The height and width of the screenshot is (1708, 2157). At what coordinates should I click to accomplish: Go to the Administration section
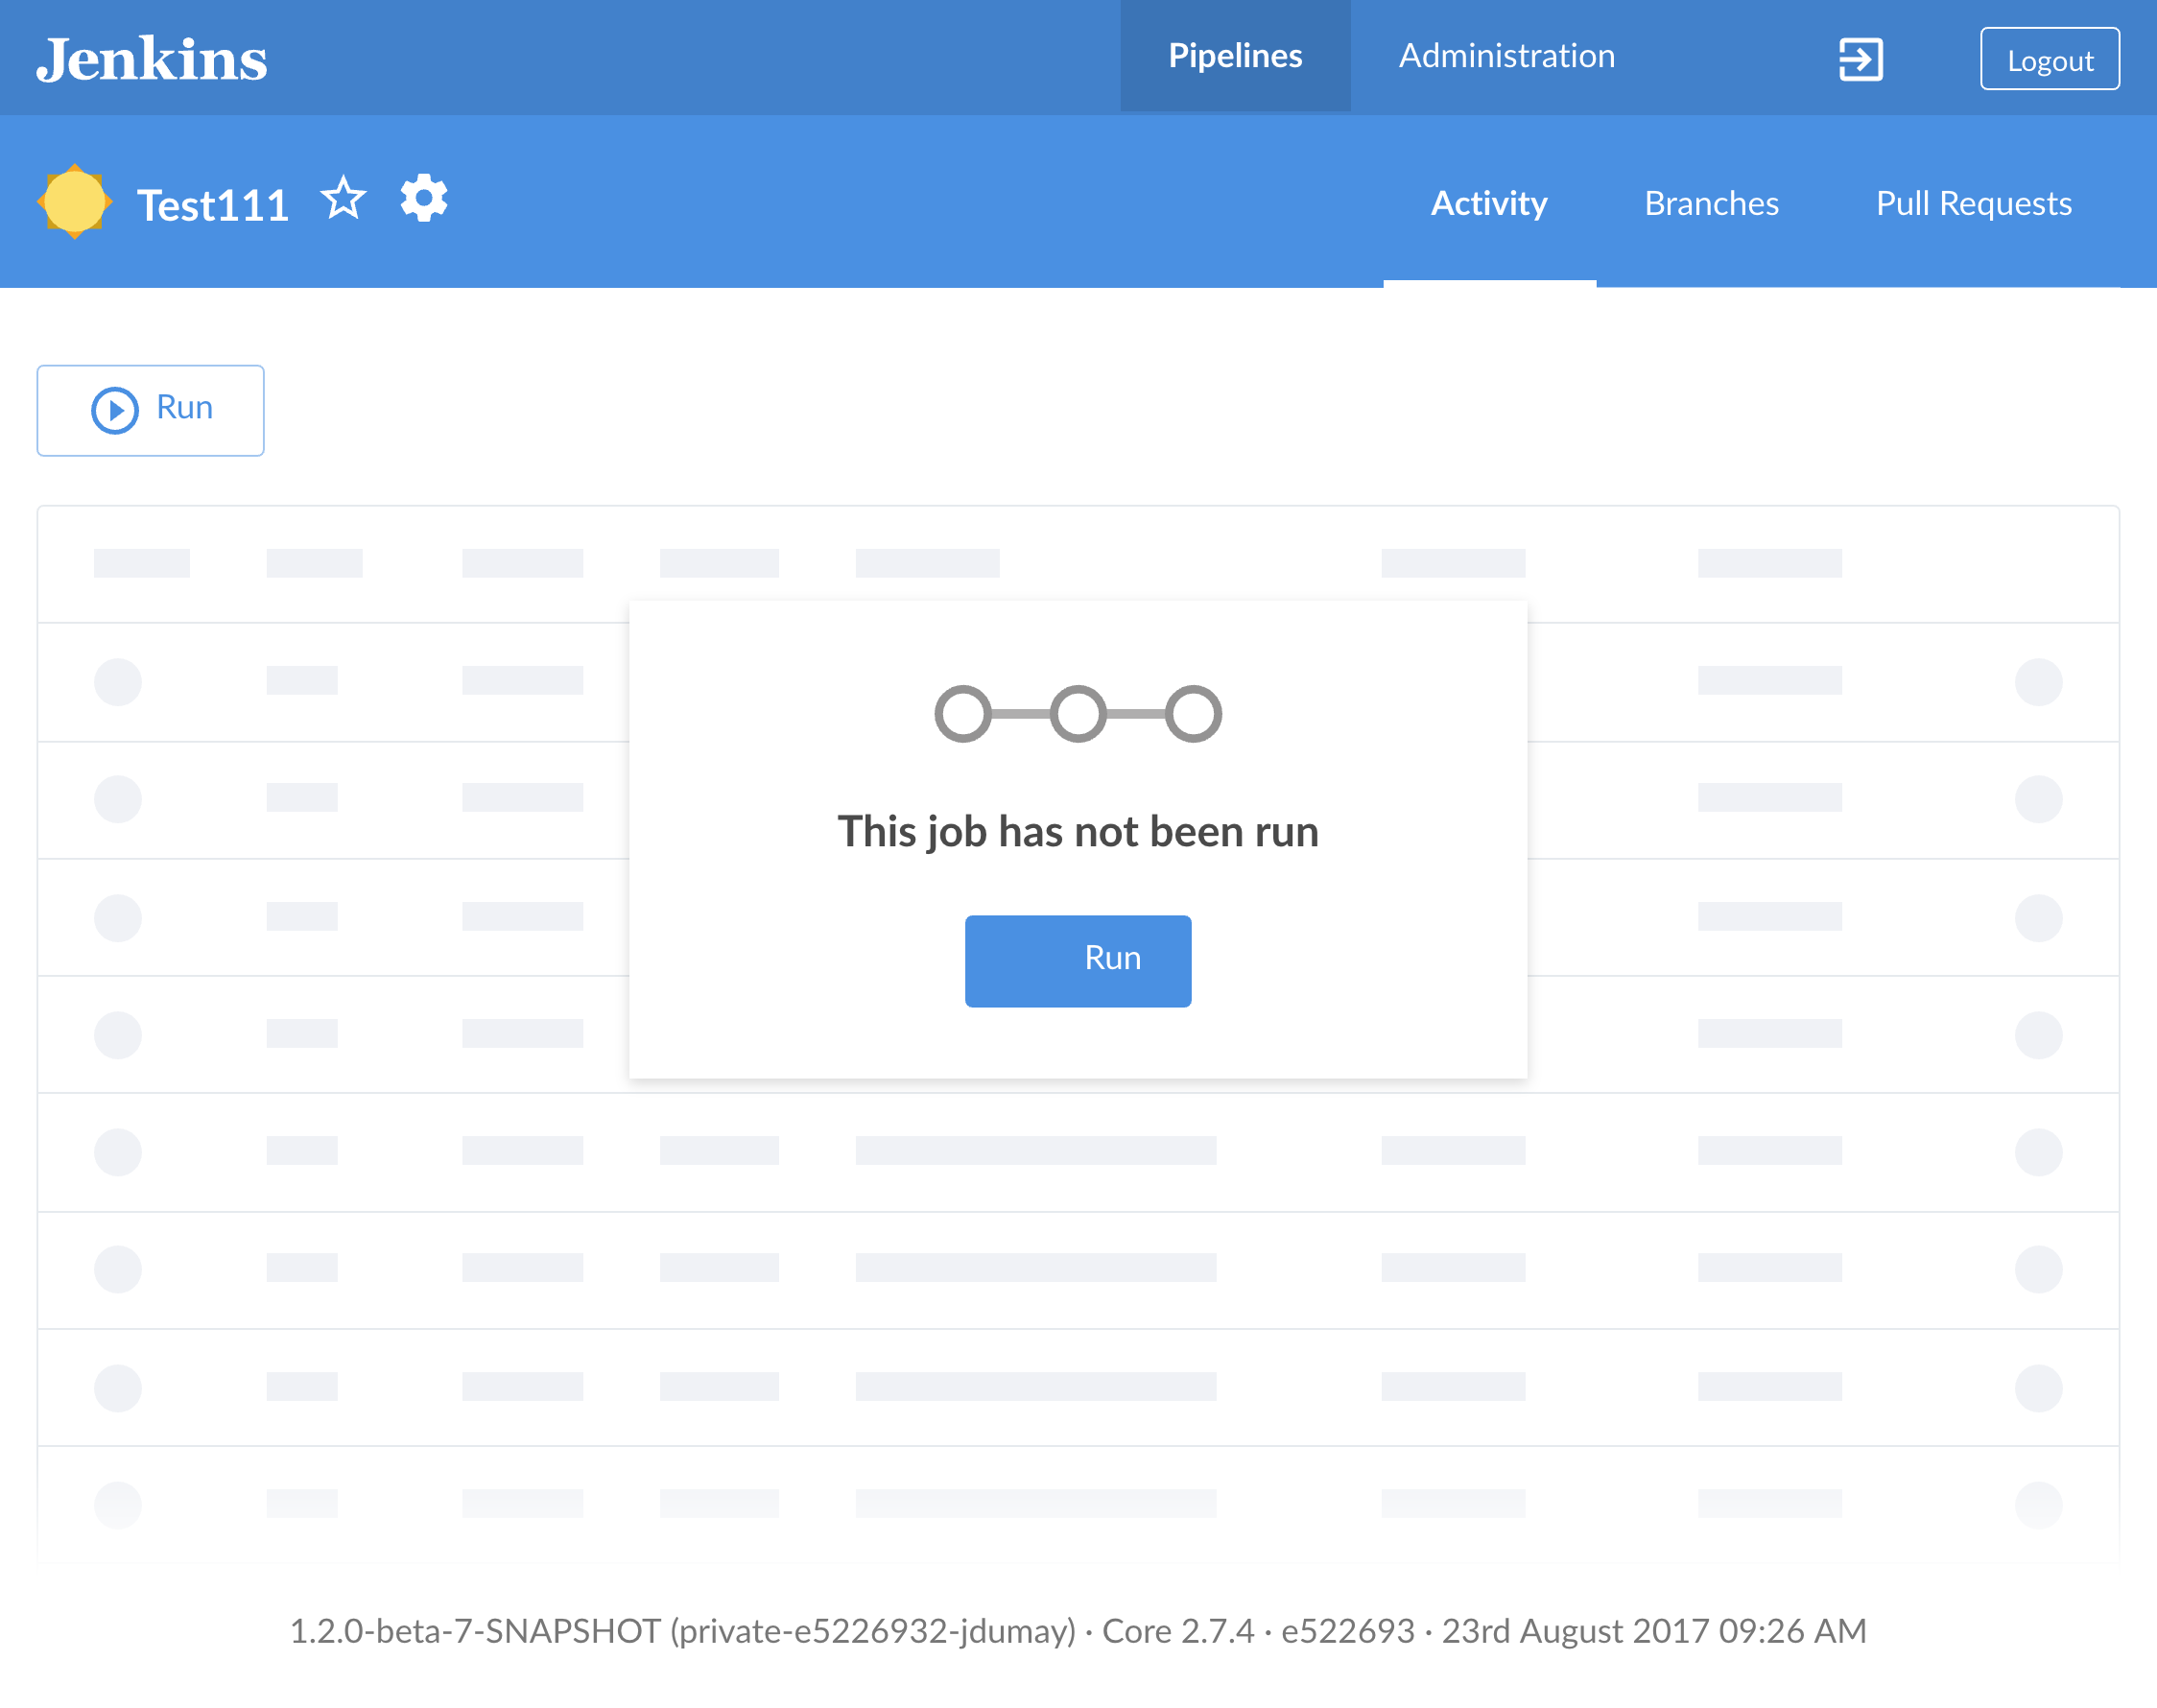[1505, 56]
